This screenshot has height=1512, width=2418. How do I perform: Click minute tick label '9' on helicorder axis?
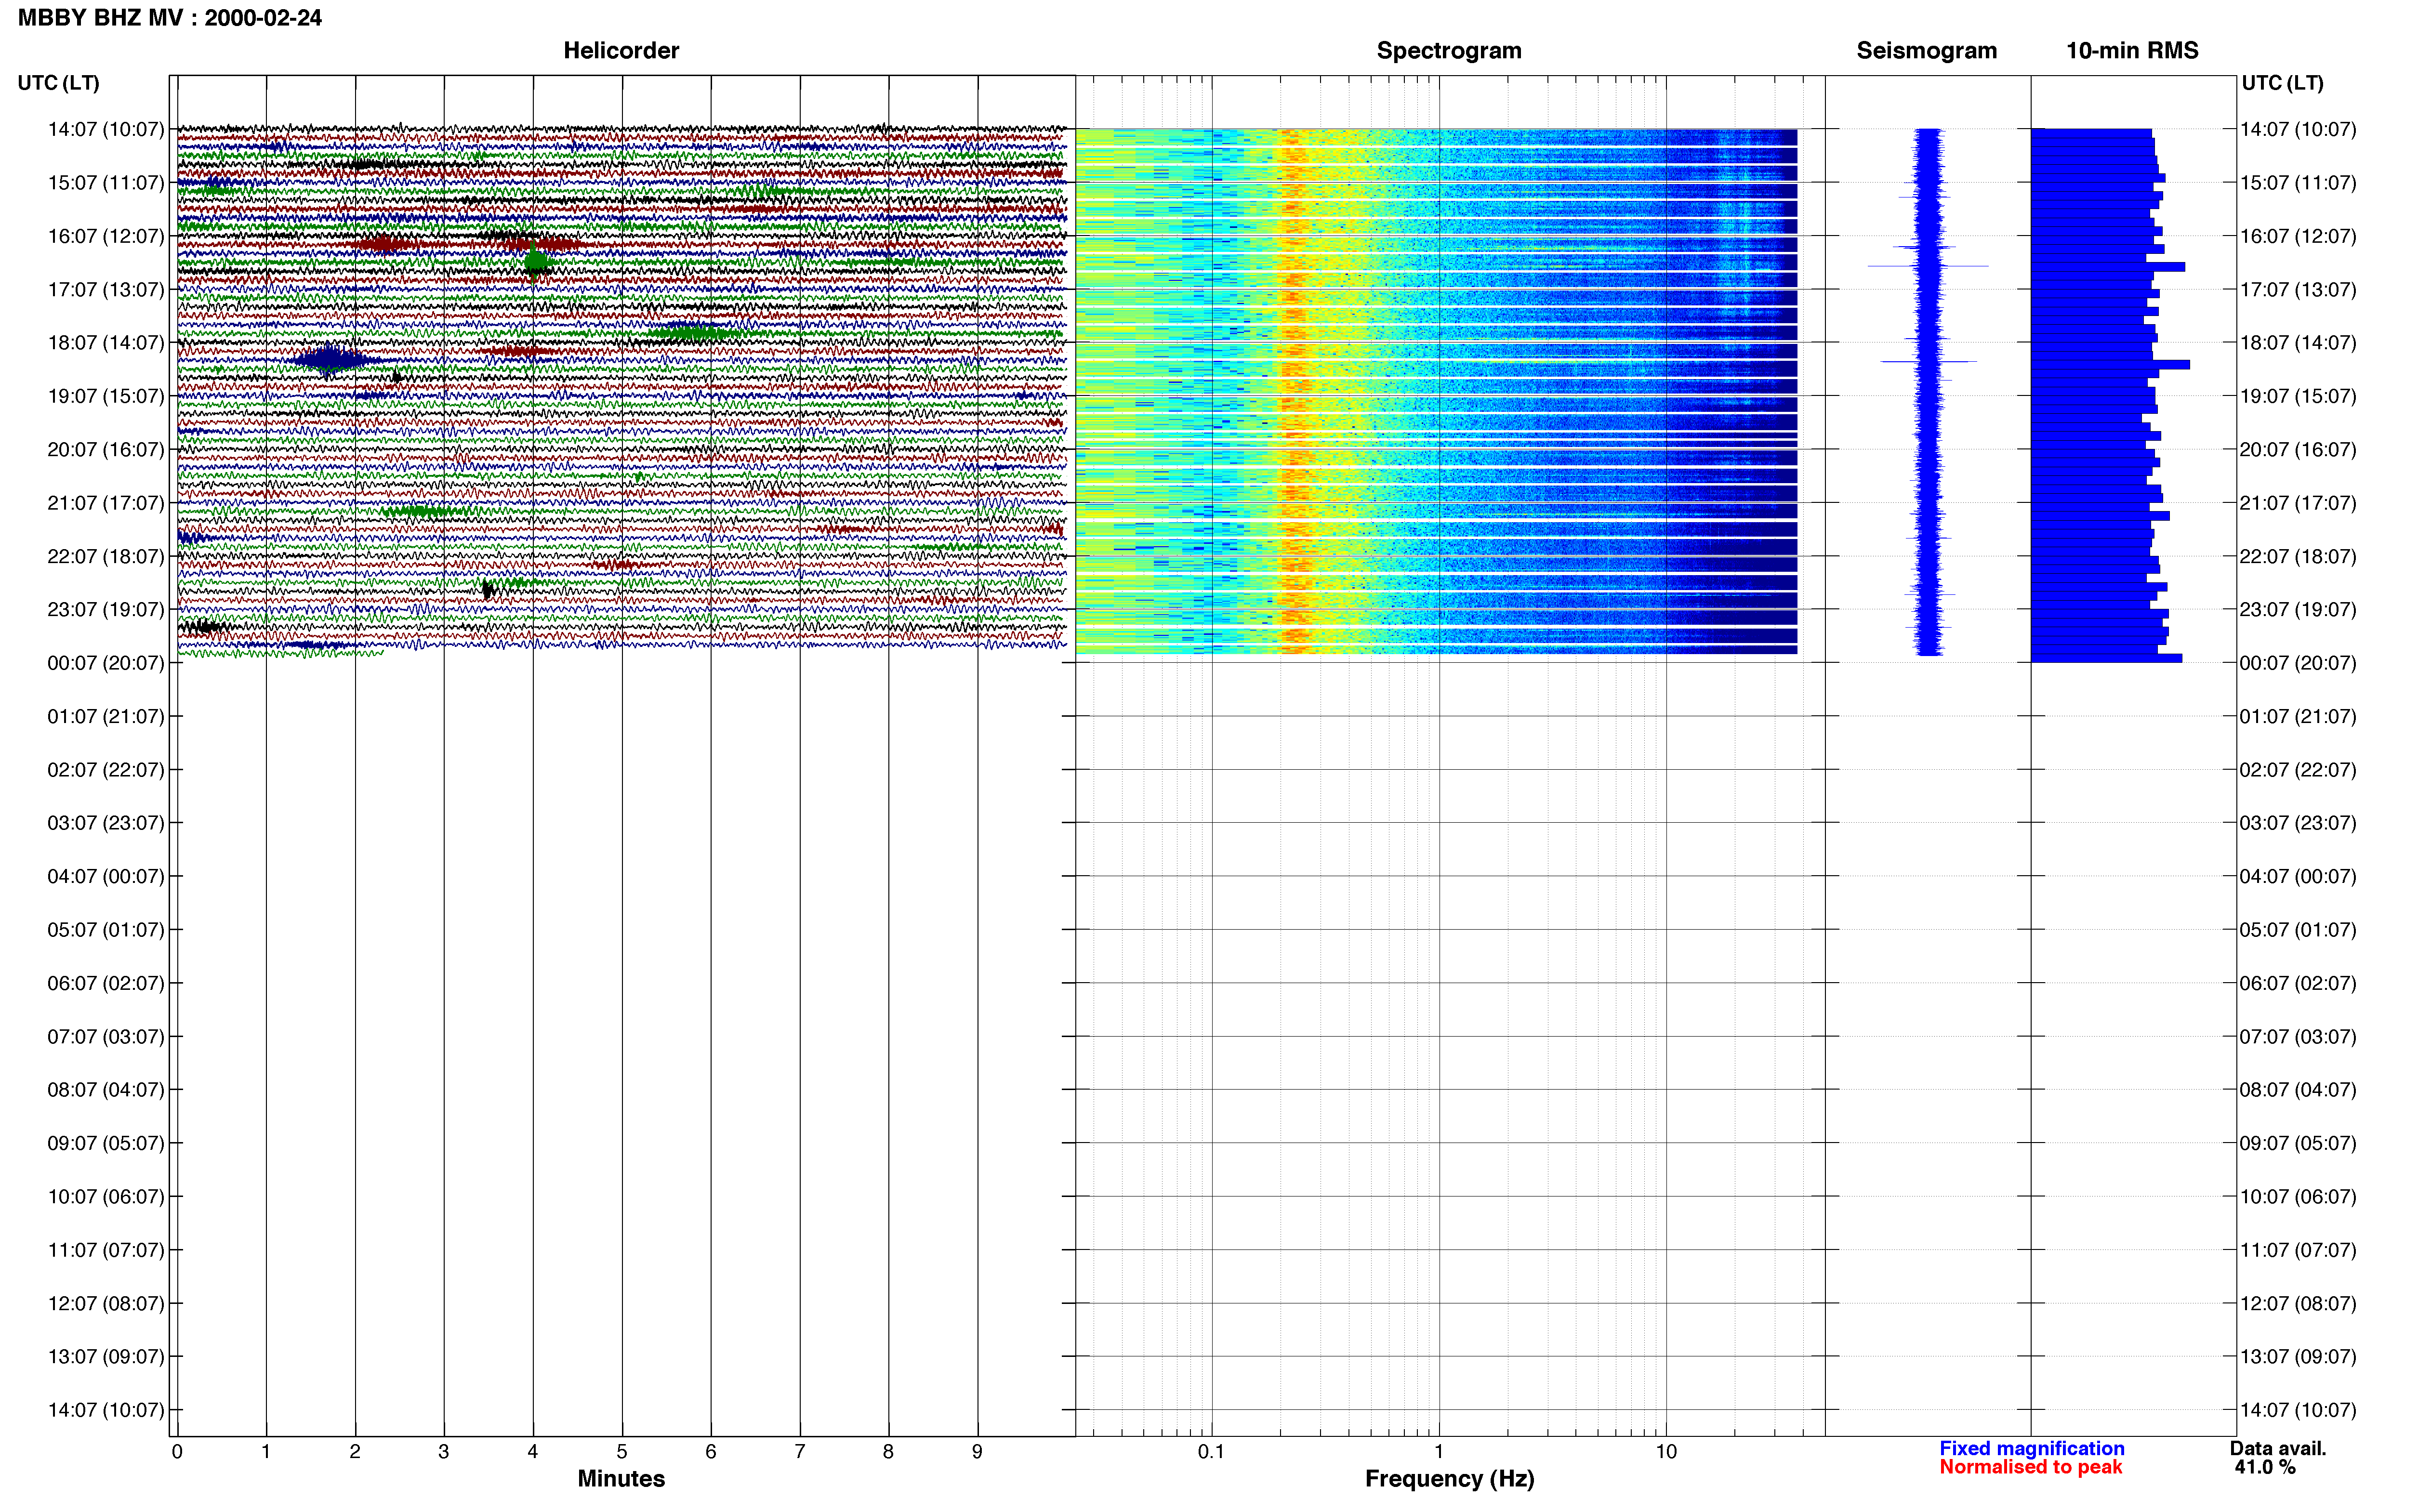[977, 1452]
